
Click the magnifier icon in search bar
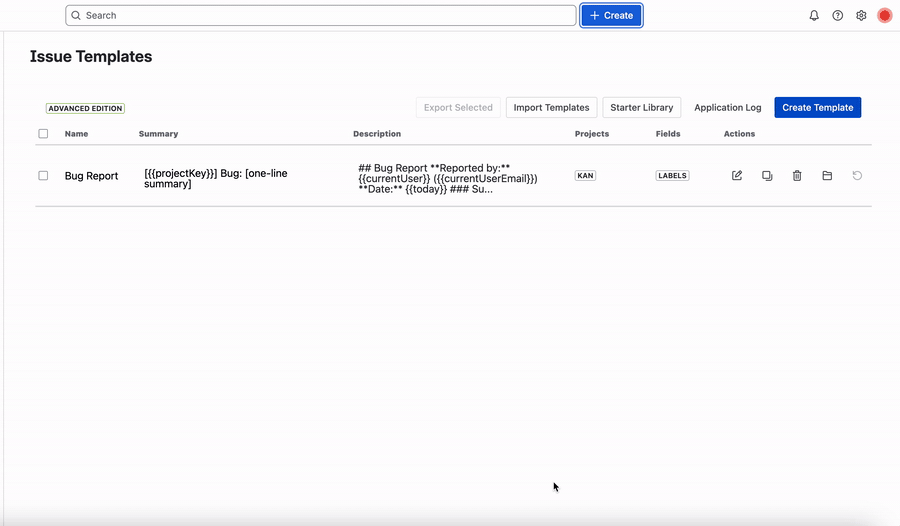pos(76,16)
